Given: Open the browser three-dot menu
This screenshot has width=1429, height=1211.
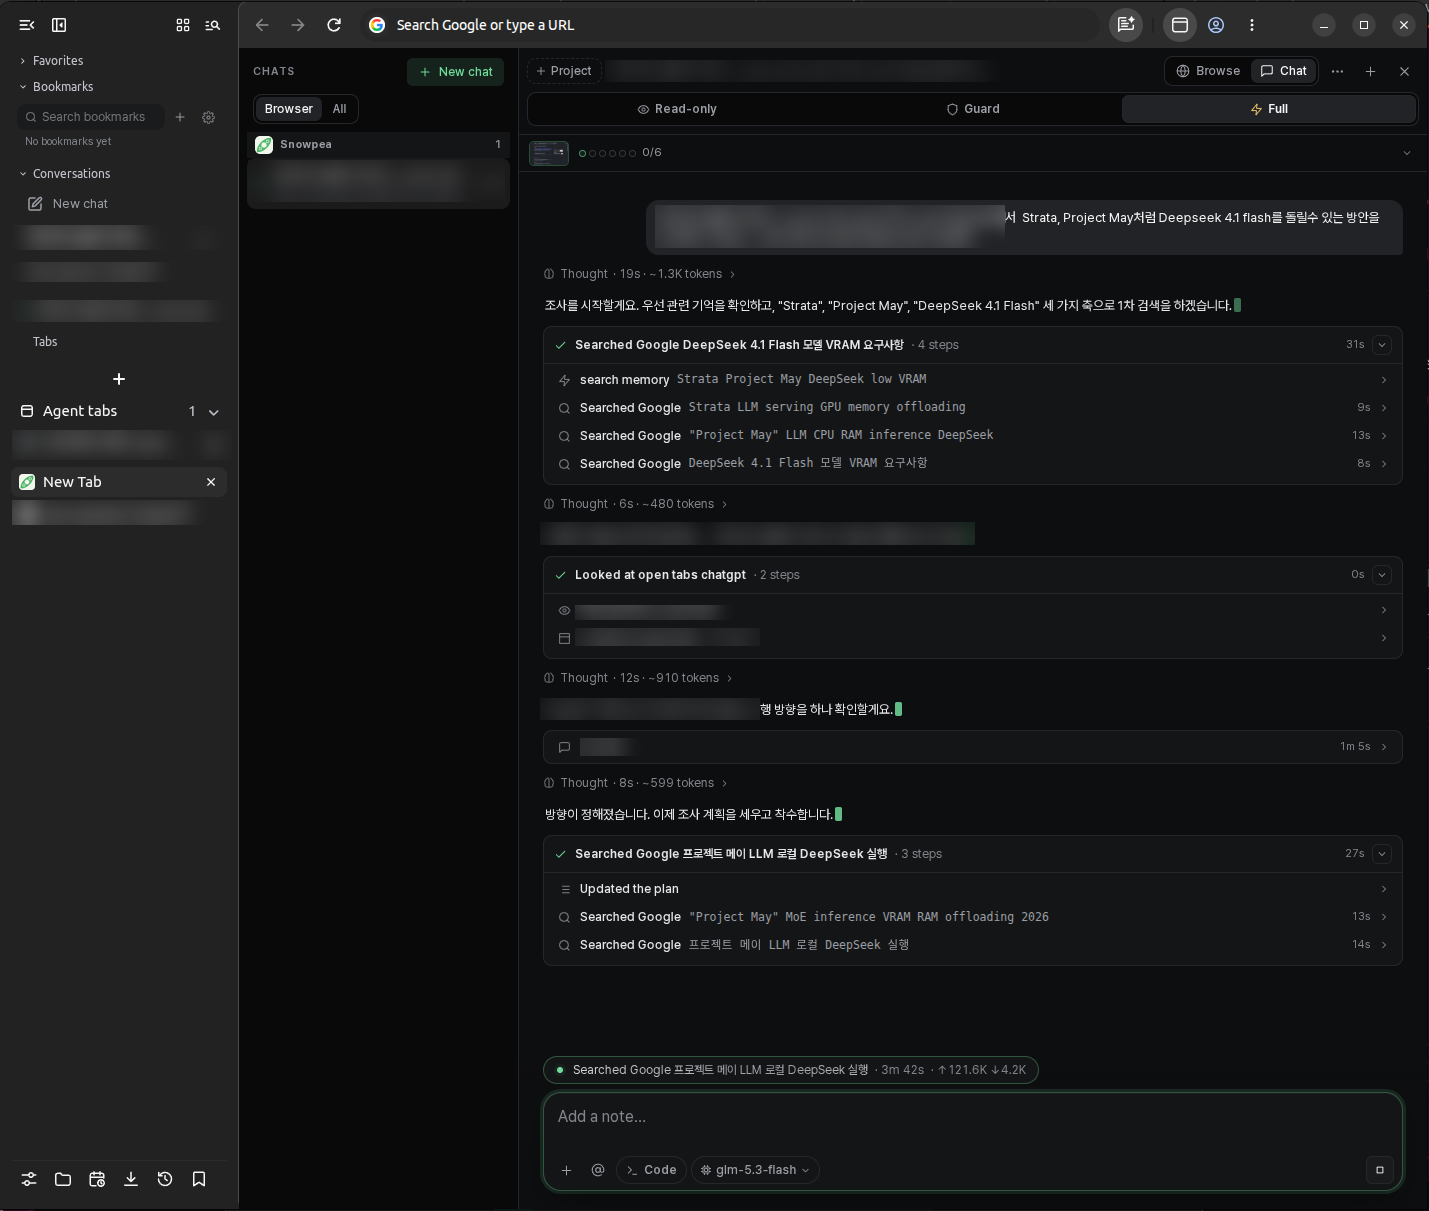Looking at the screenshot, I should pyautogui.click(x=1252, y=25).
